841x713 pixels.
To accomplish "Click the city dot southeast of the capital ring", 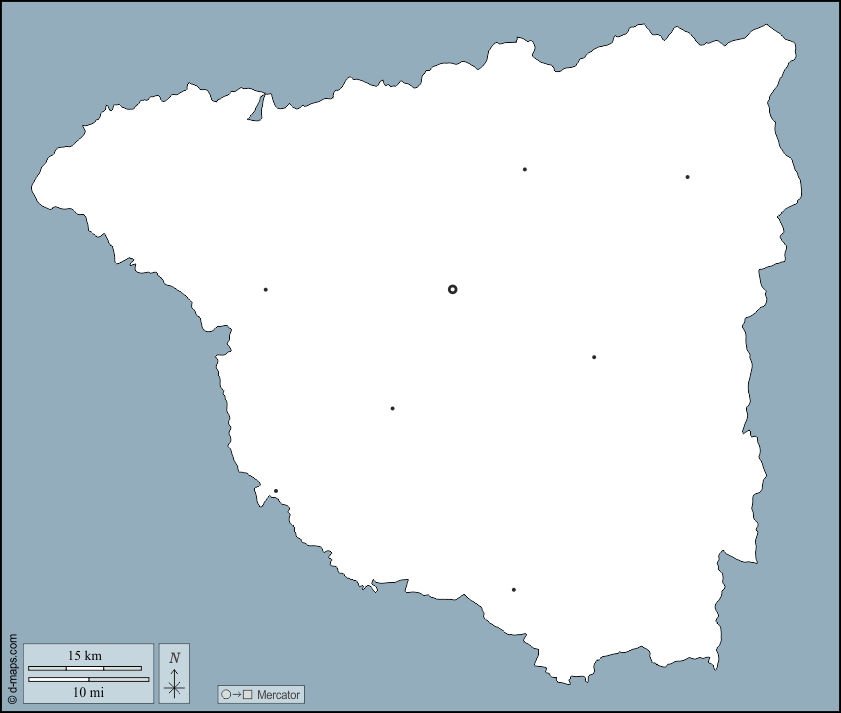I will (x=594, y=357).
